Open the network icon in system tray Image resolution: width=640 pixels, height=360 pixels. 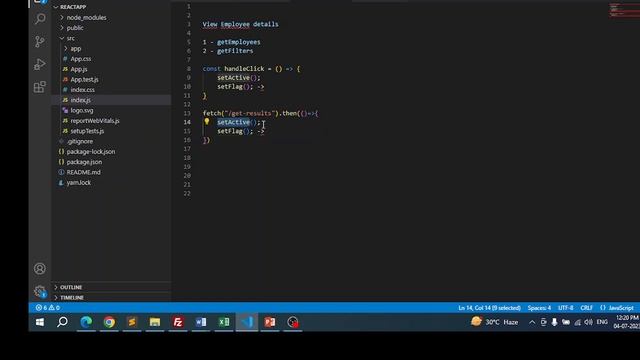tap(577, 322)
